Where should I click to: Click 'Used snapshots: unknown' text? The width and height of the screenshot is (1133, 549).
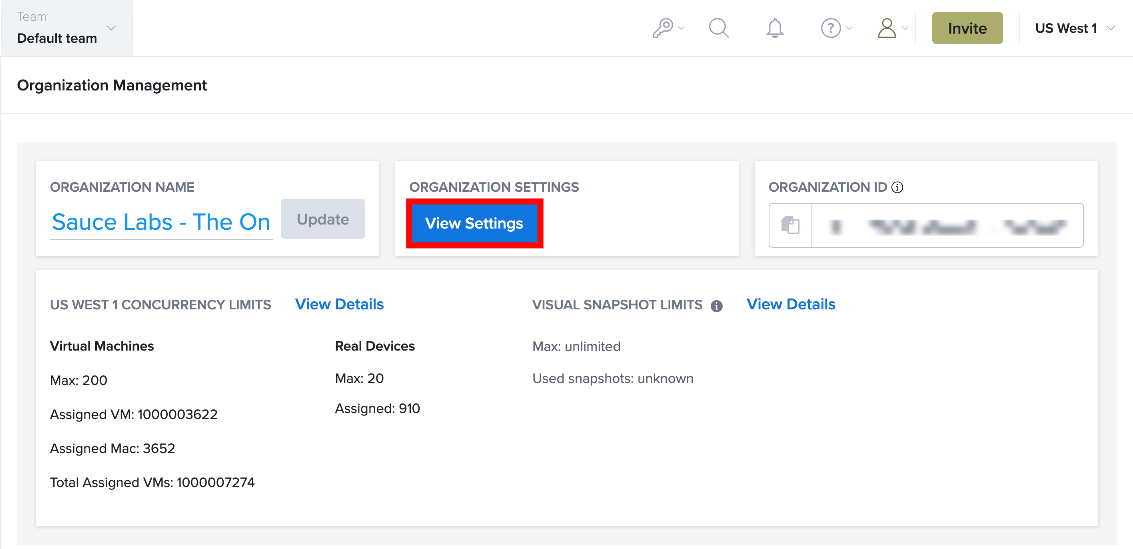(613, 378)
